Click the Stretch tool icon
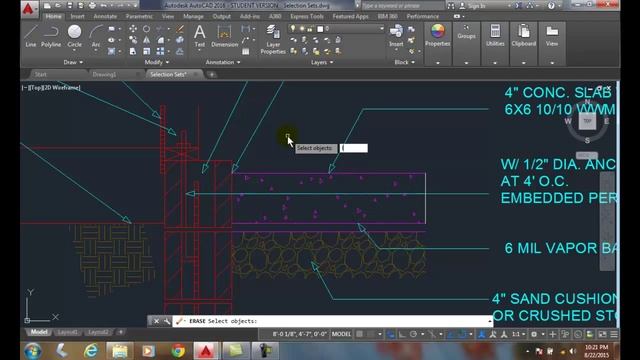The image size is (640, 360). [133, 51]
